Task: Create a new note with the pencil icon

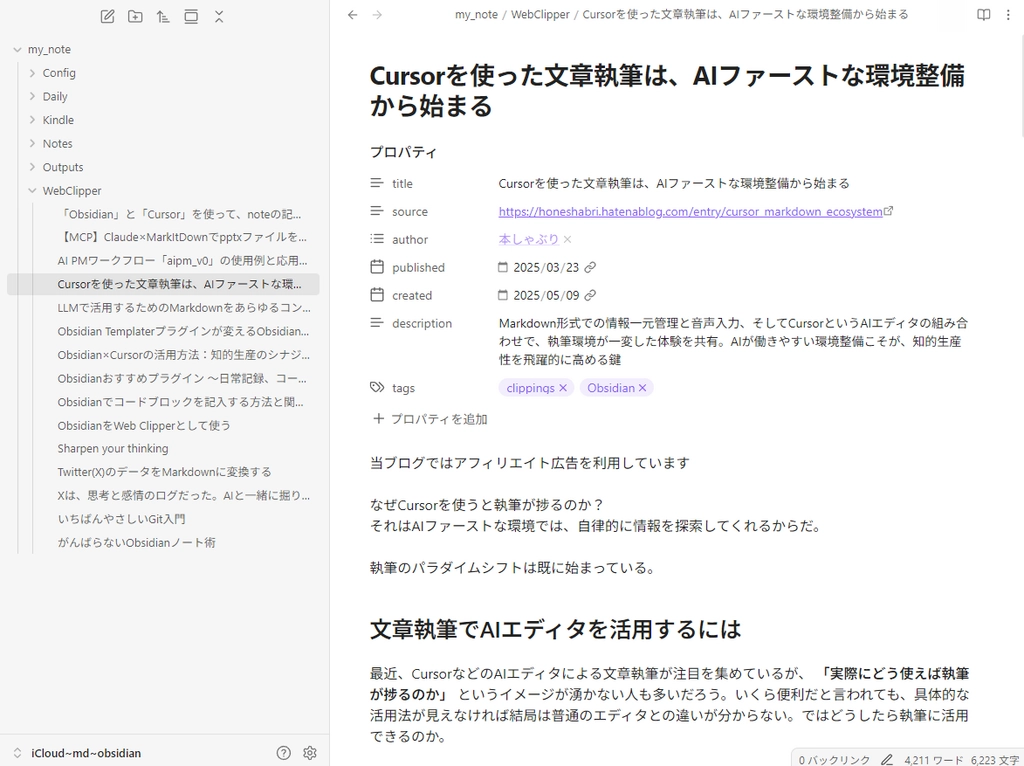Action: 107,17
